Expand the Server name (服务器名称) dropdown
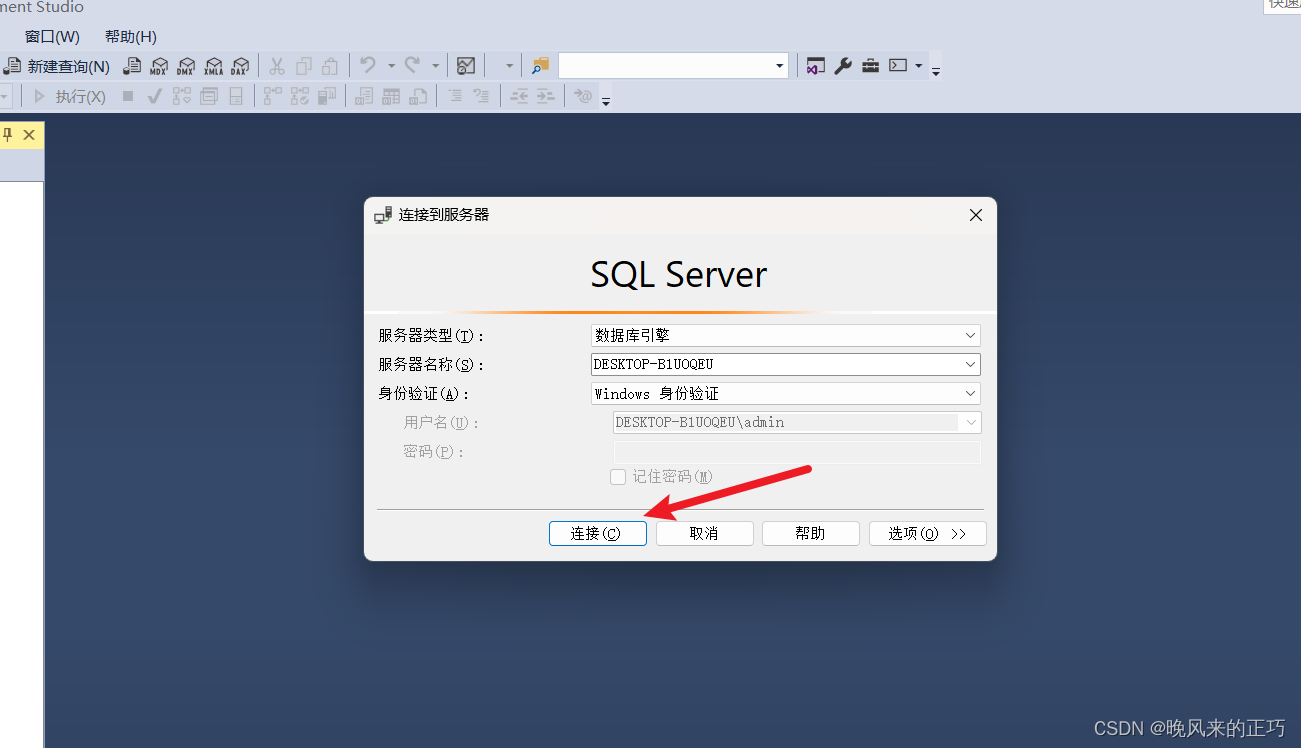 [970, 364]
